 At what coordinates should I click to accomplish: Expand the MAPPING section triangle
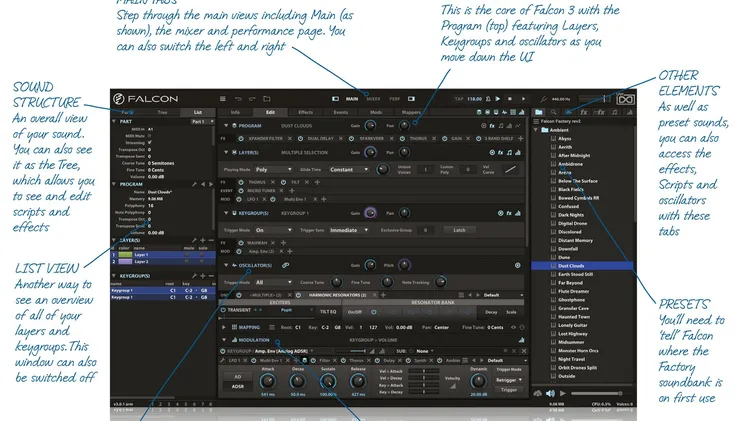coord(223,328)
